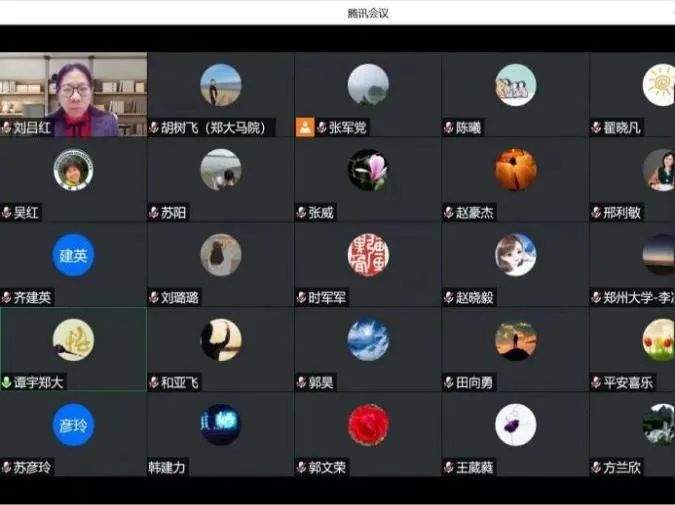Screen dimensions: 675x505
Task: Click the red seal avatar of 时军军
Action: point(368,255)
